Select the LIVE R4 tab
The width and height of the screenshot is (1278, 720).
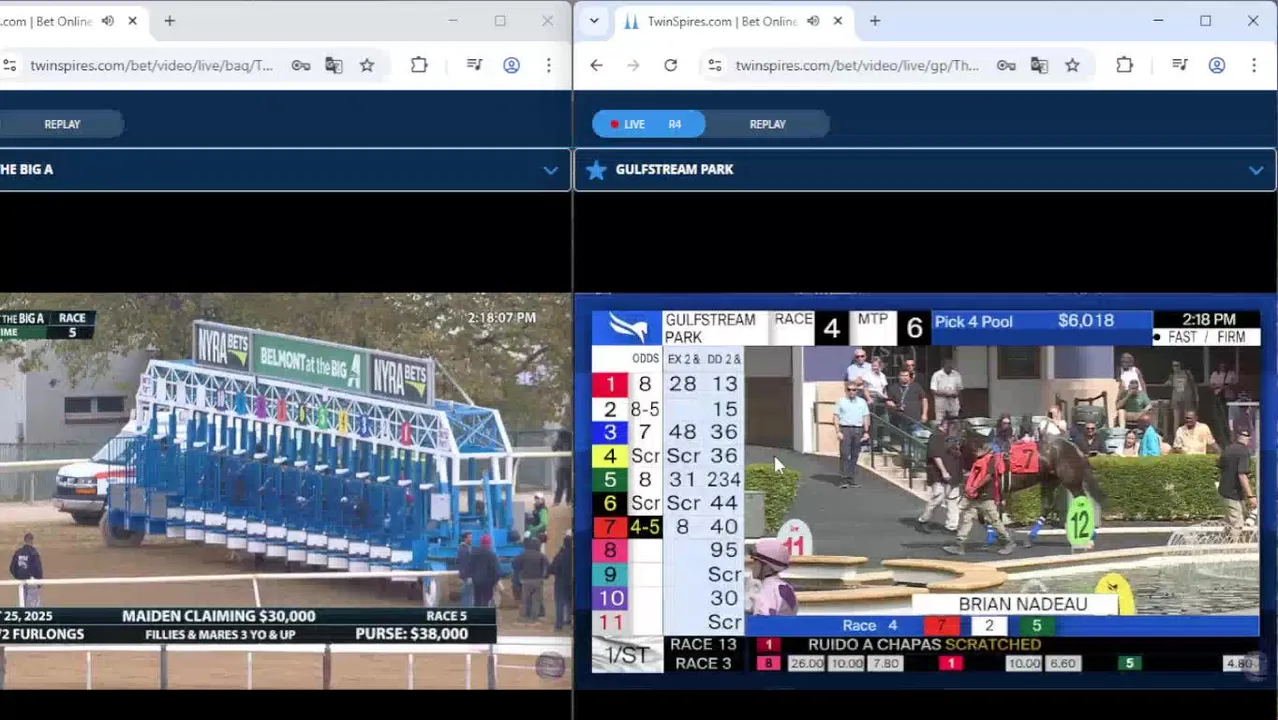pos(648,124)
